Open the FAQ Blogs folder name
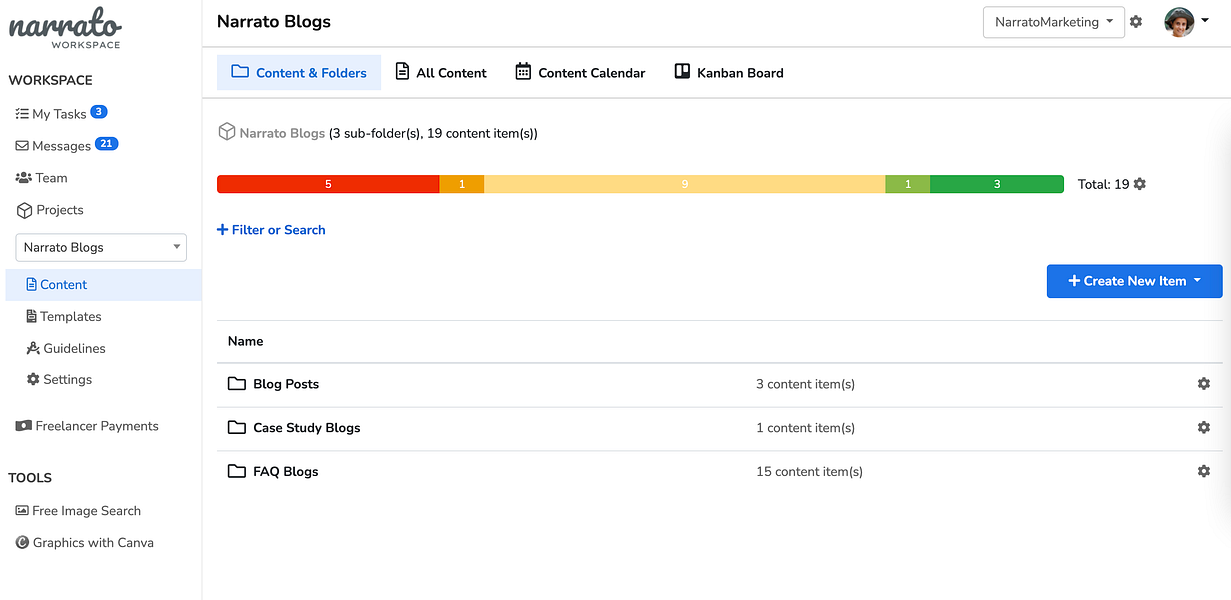Viewport: 1231px width, 600px height. pyautogui.click(x=286, y=472)
